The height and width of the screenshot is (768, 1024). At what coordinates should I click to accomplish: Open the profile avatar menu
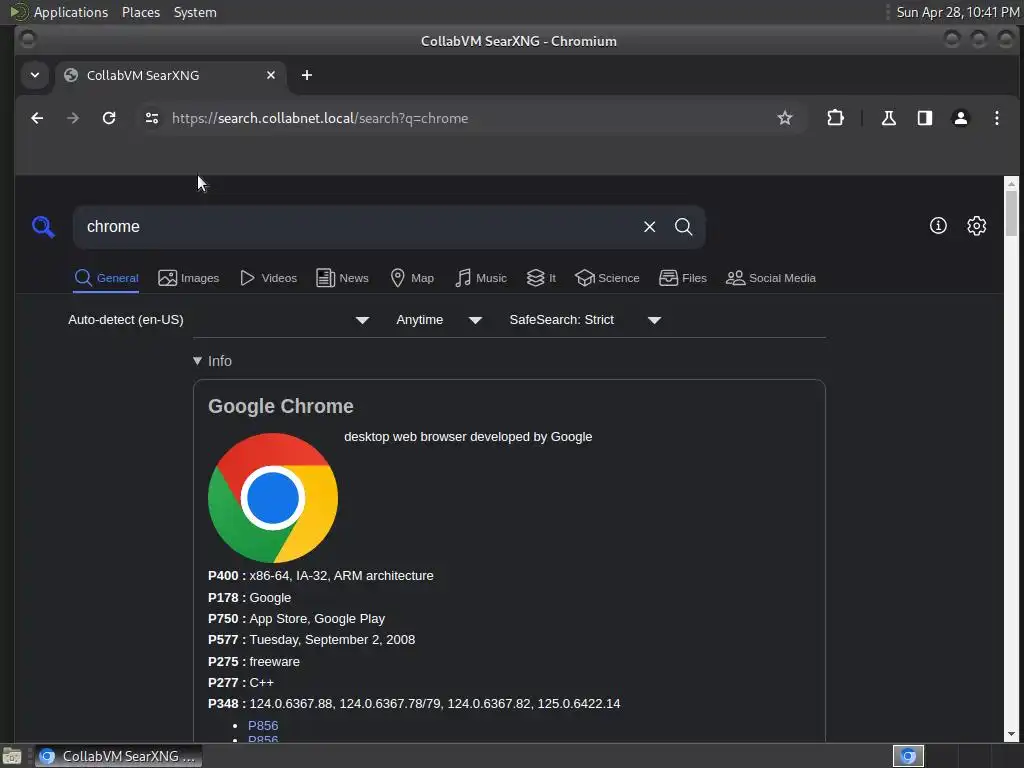(960, 118)
